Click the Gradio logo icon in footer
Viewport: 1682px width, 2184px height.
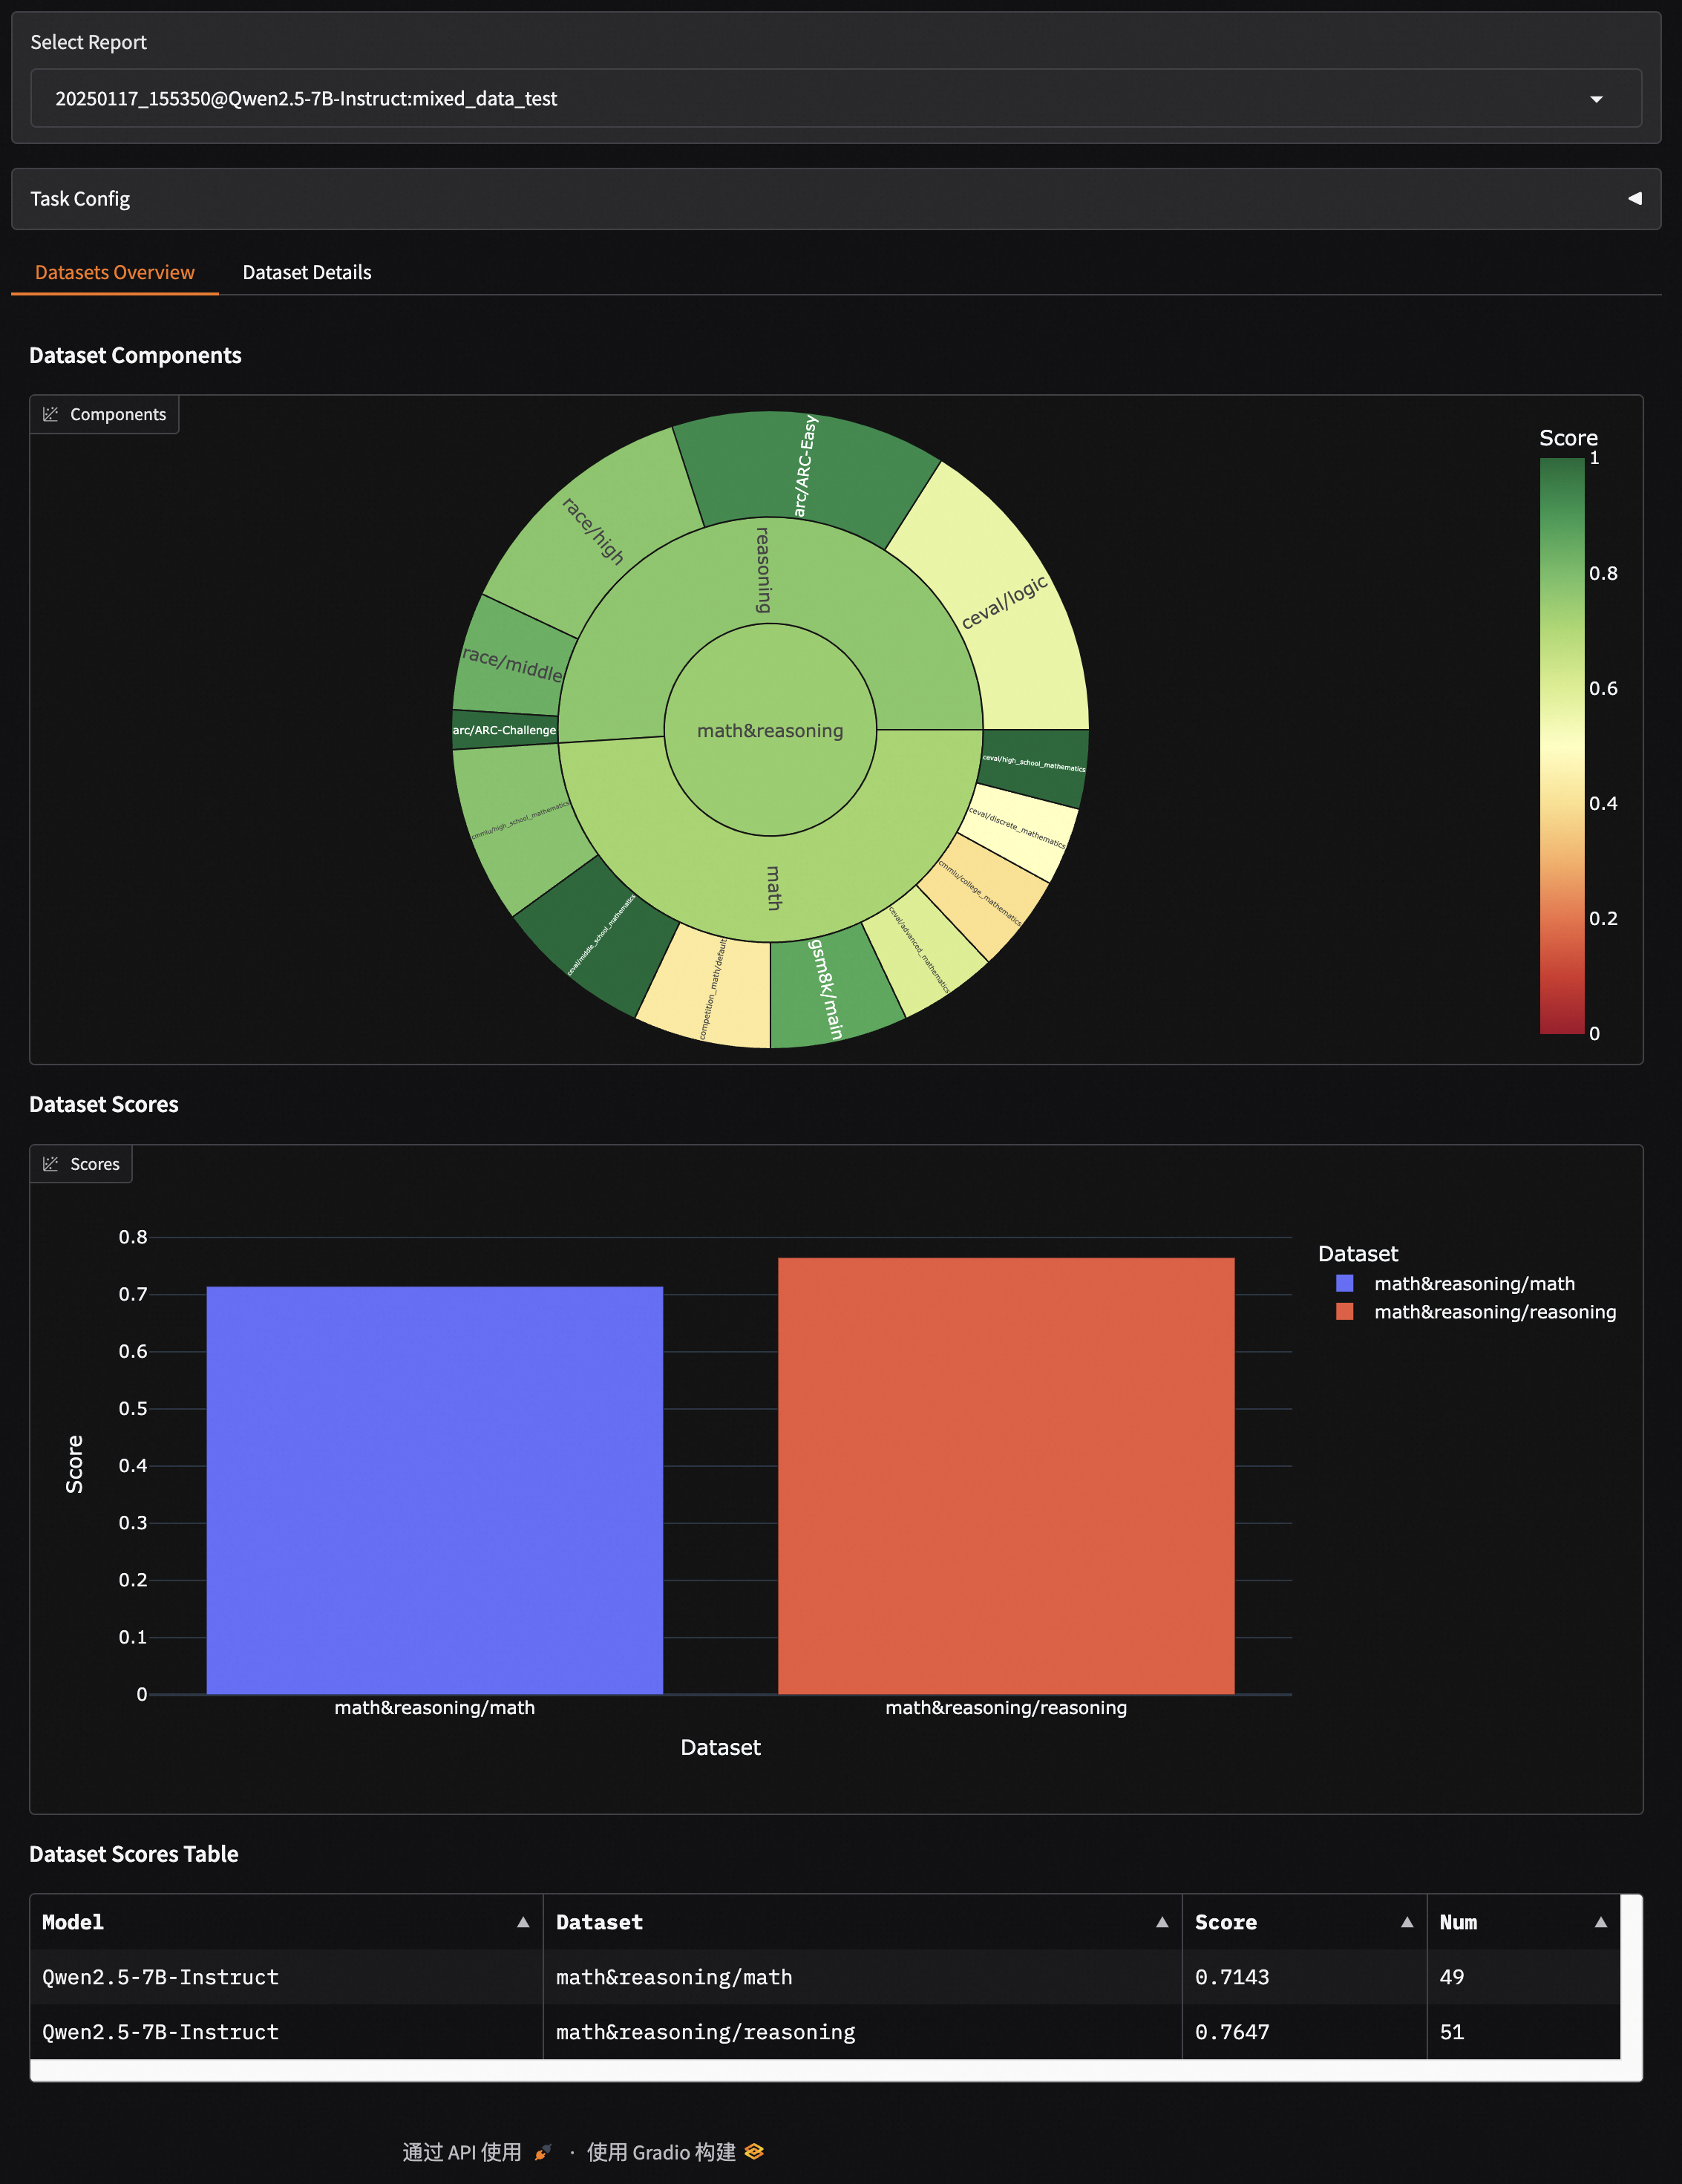tap(755, 2151)
